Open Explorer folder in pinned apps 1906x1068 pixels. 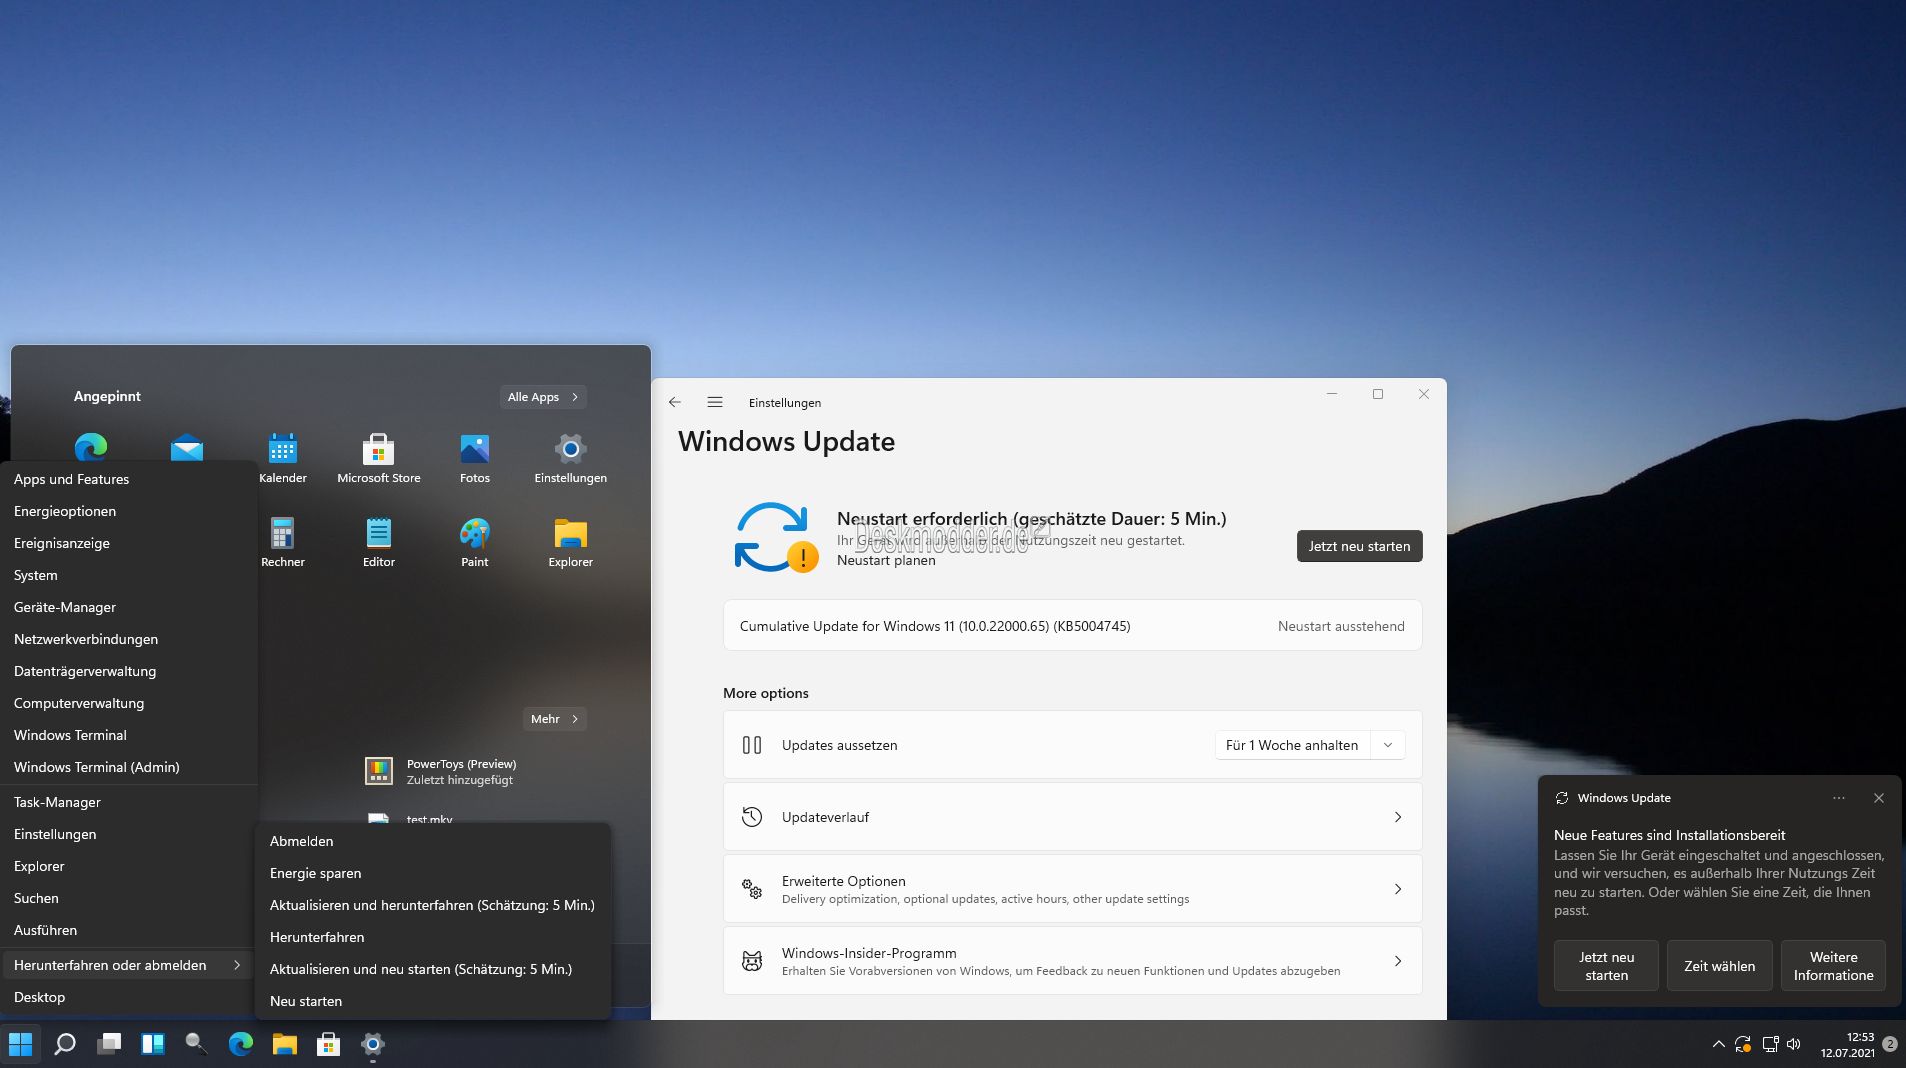click(571, 543)
